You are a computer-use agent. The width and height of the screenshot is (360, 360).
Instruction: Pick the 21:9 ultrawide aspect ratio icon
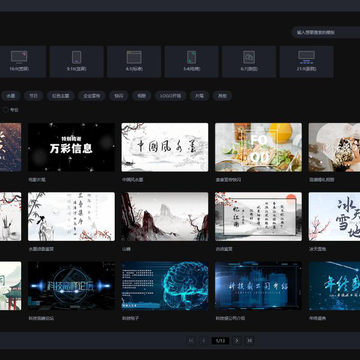306,57
